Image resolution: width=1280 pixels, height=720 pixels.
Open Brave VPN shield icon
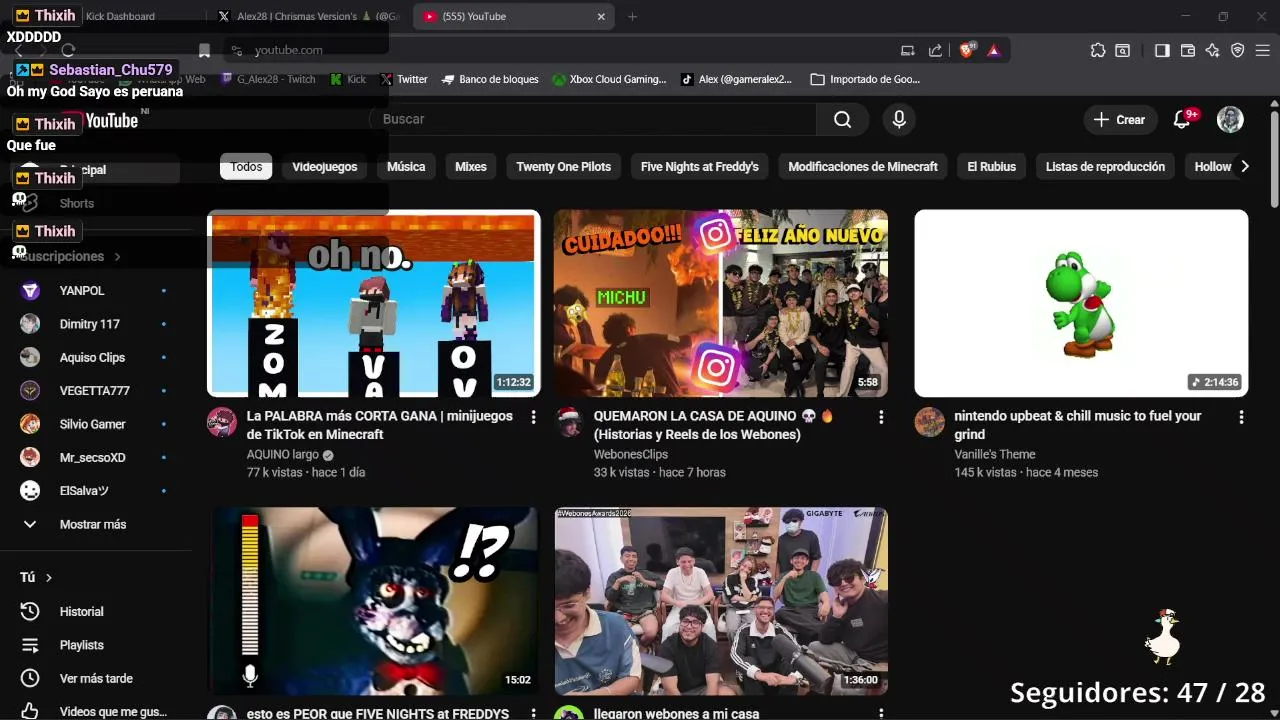coord(1238,50)
